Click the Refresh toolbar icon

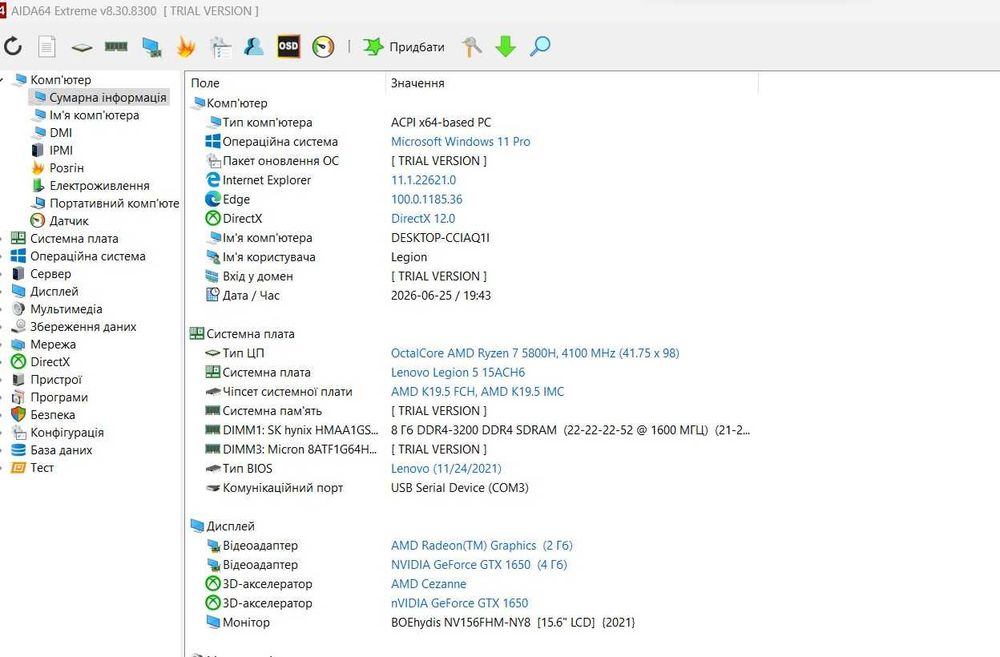pyautogui.click(x=13, y=47)
